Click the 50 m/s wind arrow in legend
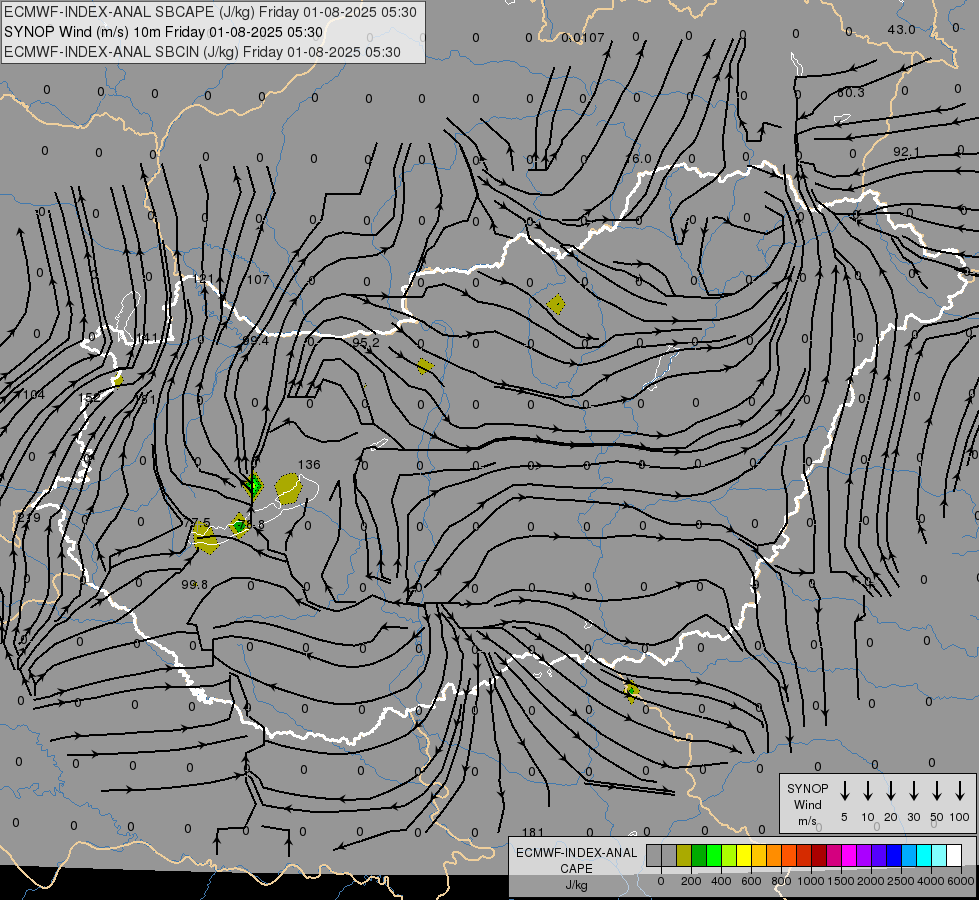This screenshot has height=900, width=979. 937,791
